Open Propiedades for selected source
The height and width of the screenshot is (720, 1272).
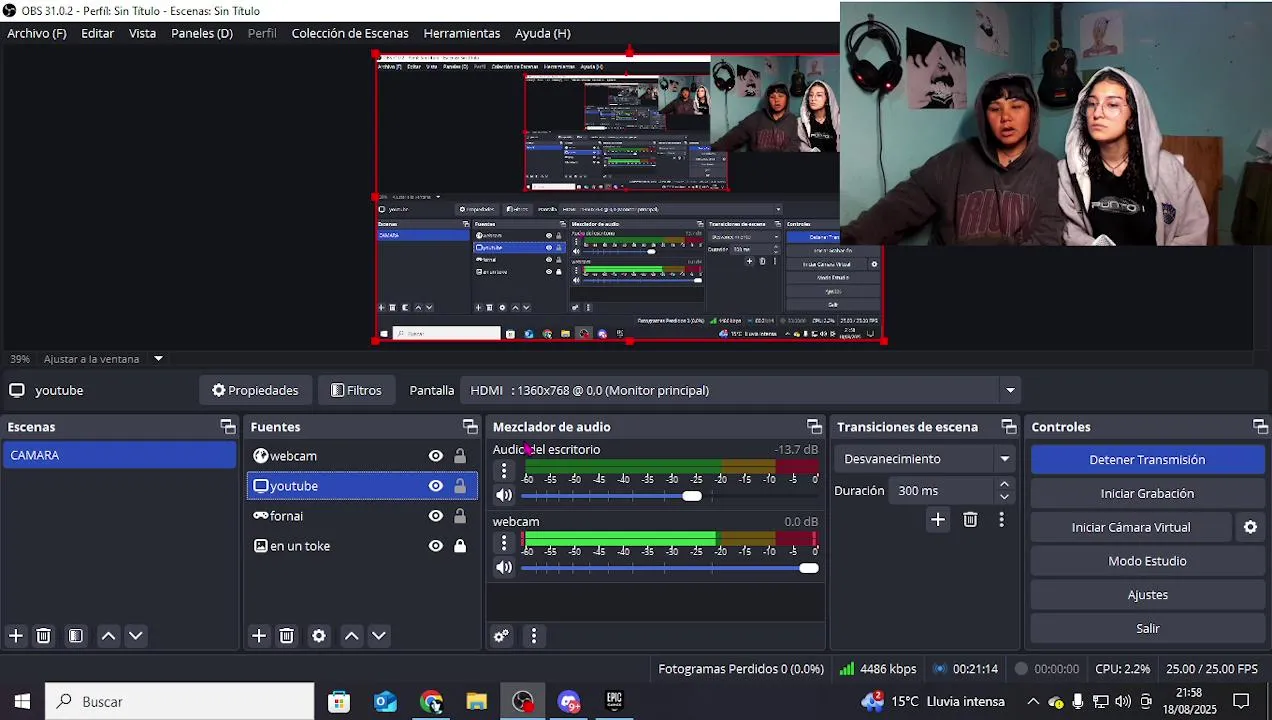click(x=255, y=391)
